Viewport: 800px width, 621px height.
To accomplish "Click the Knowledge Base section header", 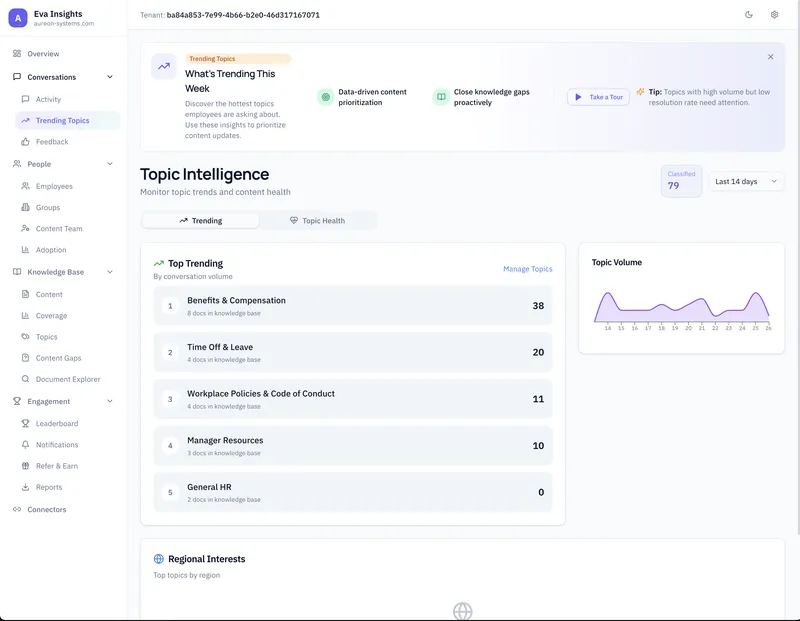I will point(63,272).
